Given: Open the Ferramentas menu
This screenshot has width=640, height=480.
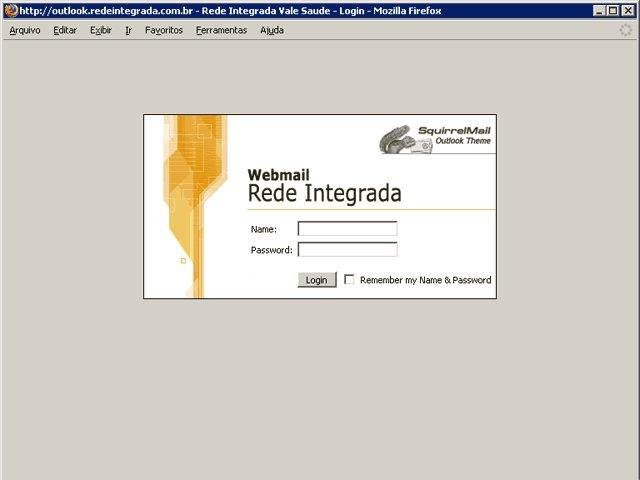Looking at the screenshot, I should (x=221, y=30).
